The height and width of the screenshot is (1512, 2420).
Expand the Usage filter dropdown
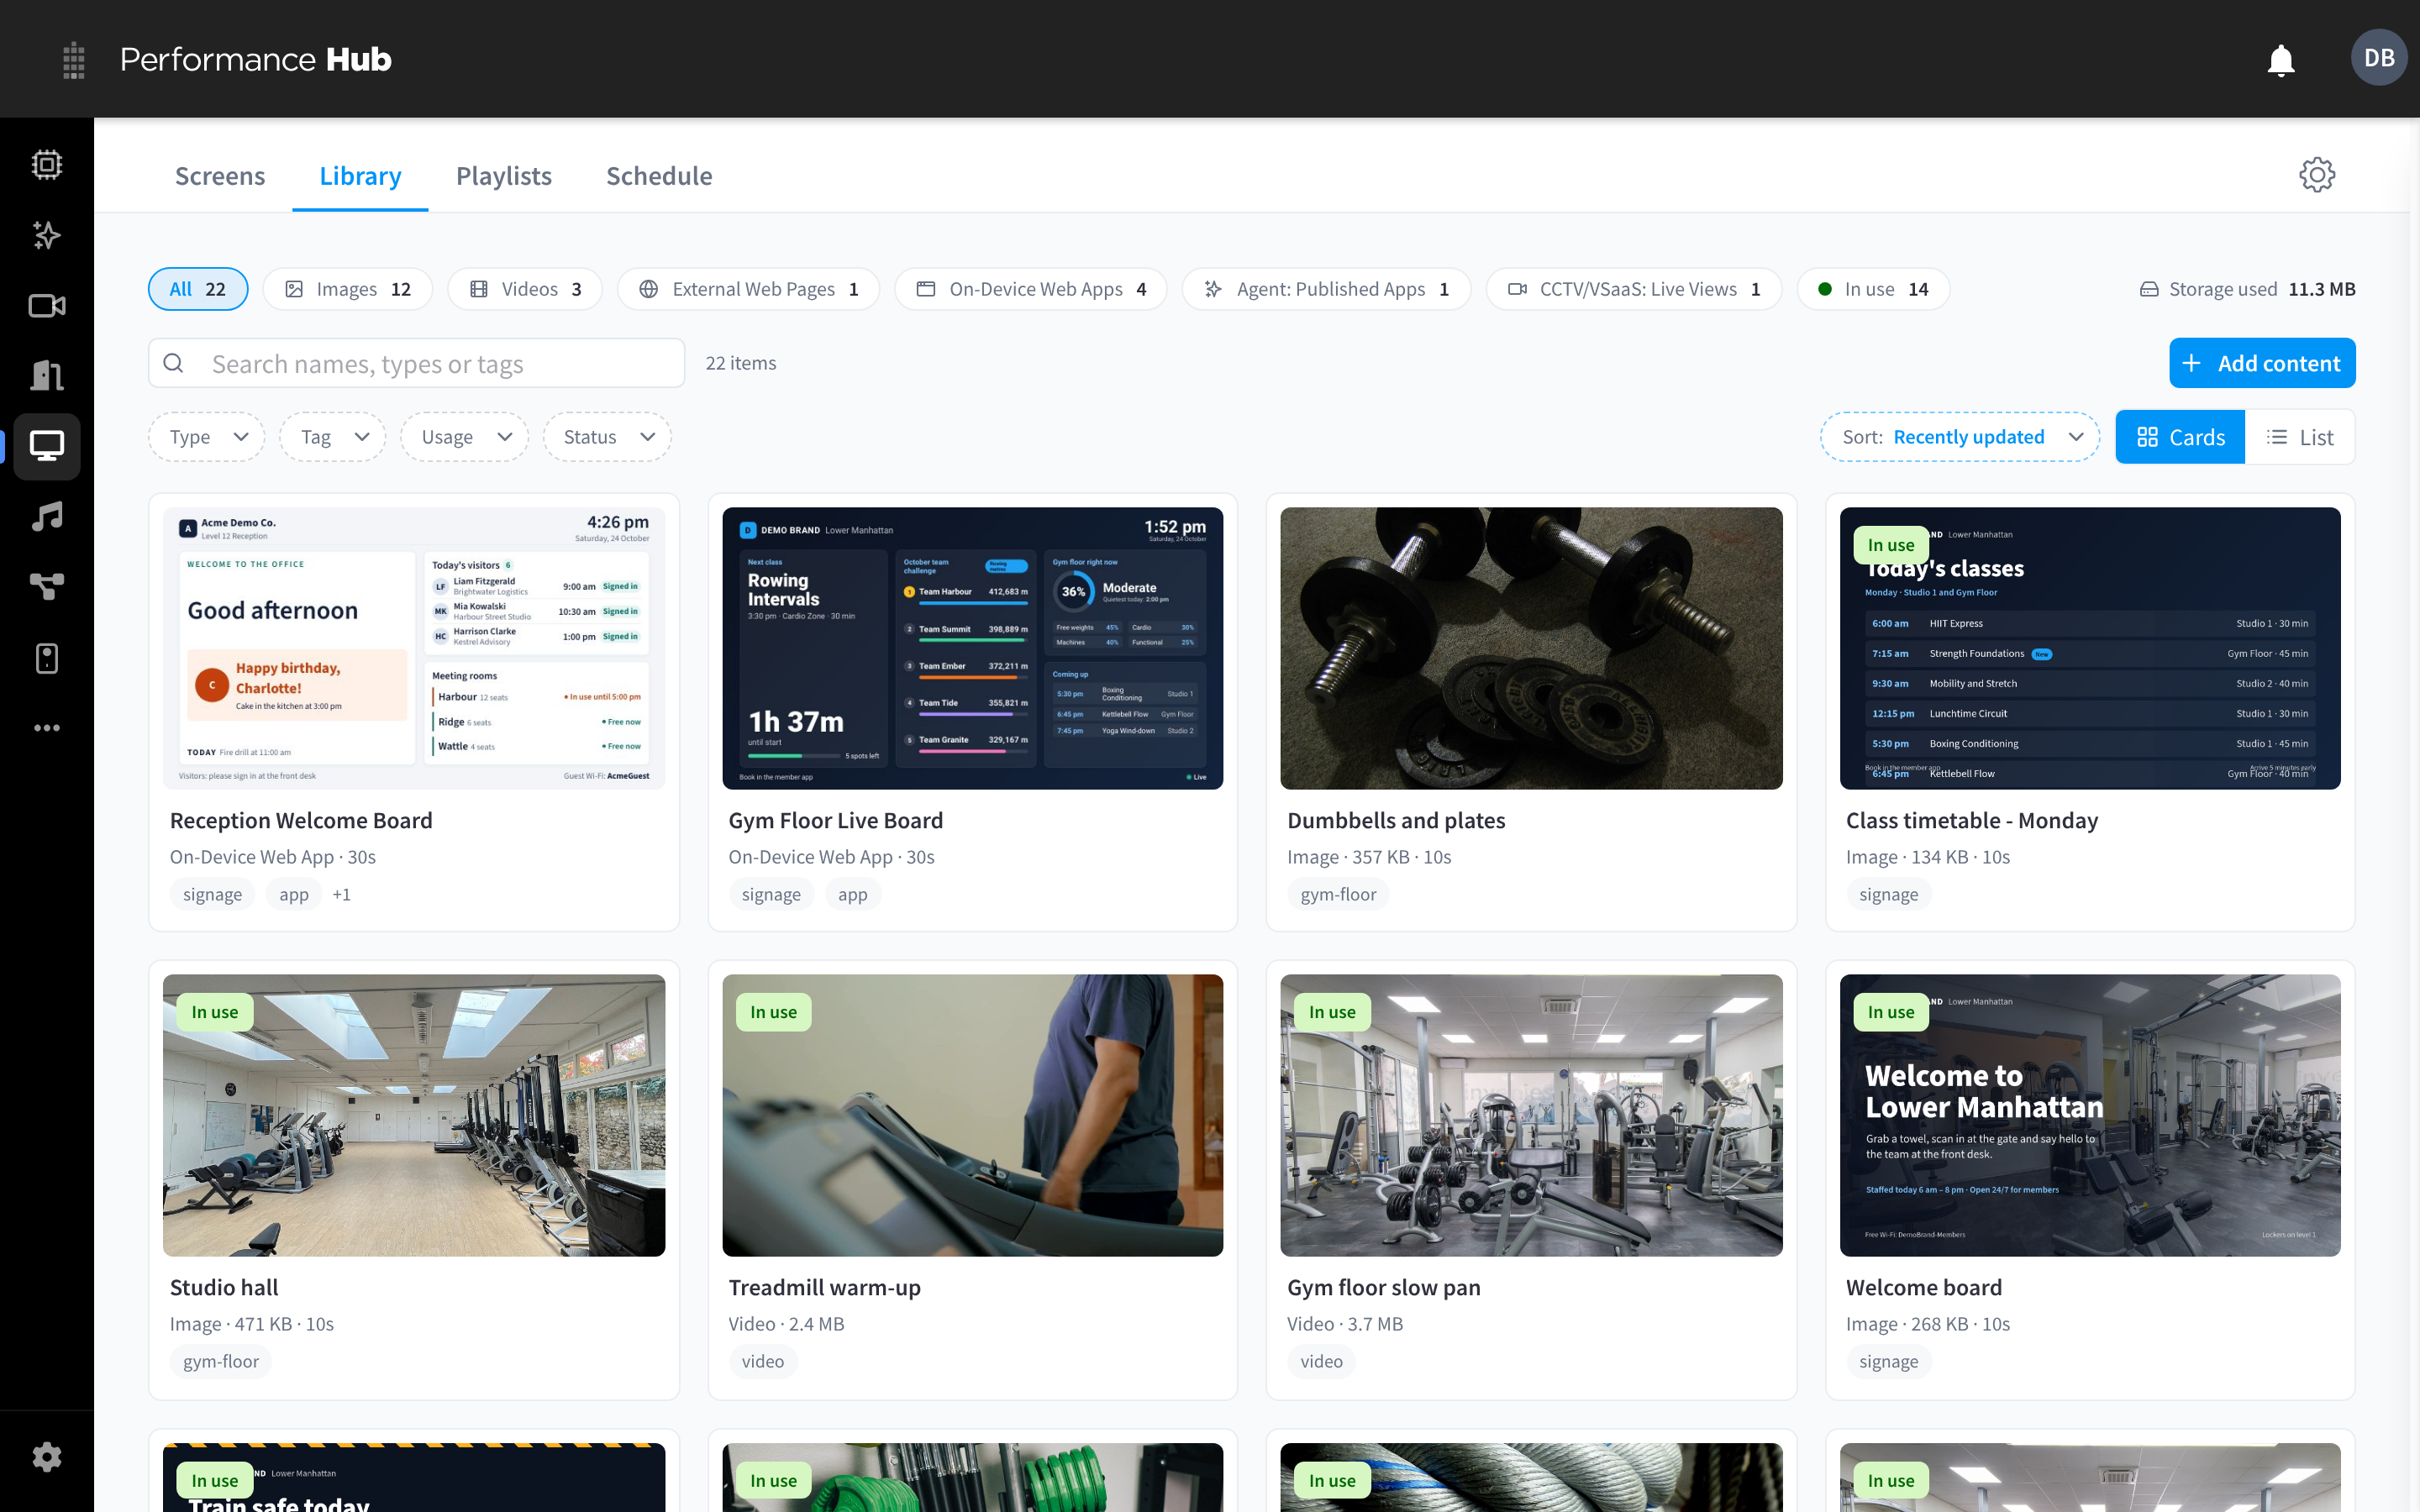465,437
